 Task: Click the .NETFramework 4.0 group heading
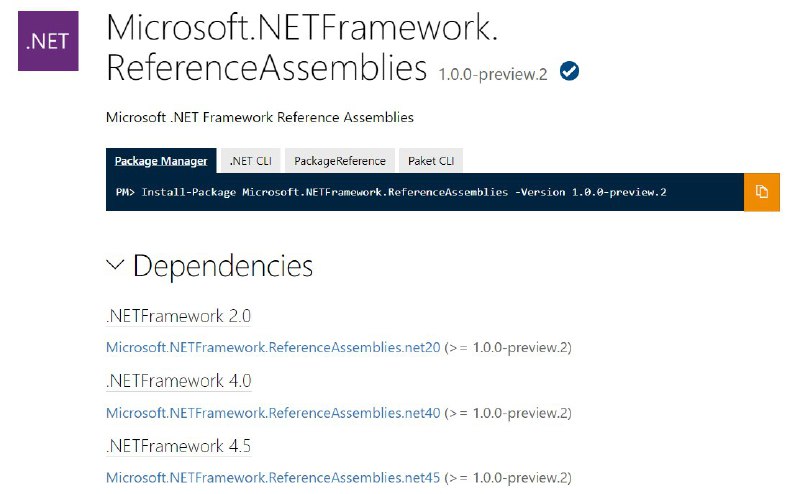(x=179, y=381)
